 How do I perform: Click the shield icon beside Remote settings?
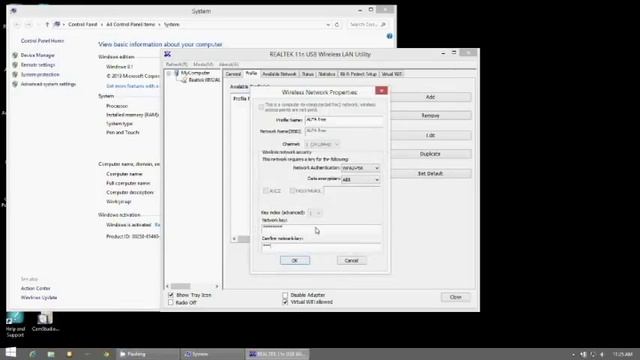[15, 65]
